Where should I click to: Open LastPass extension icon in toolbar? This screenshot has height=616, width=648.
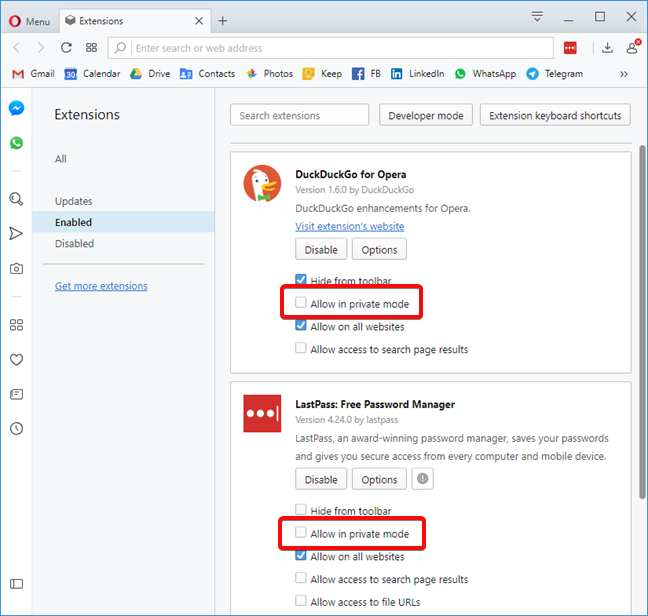(570, 48)
